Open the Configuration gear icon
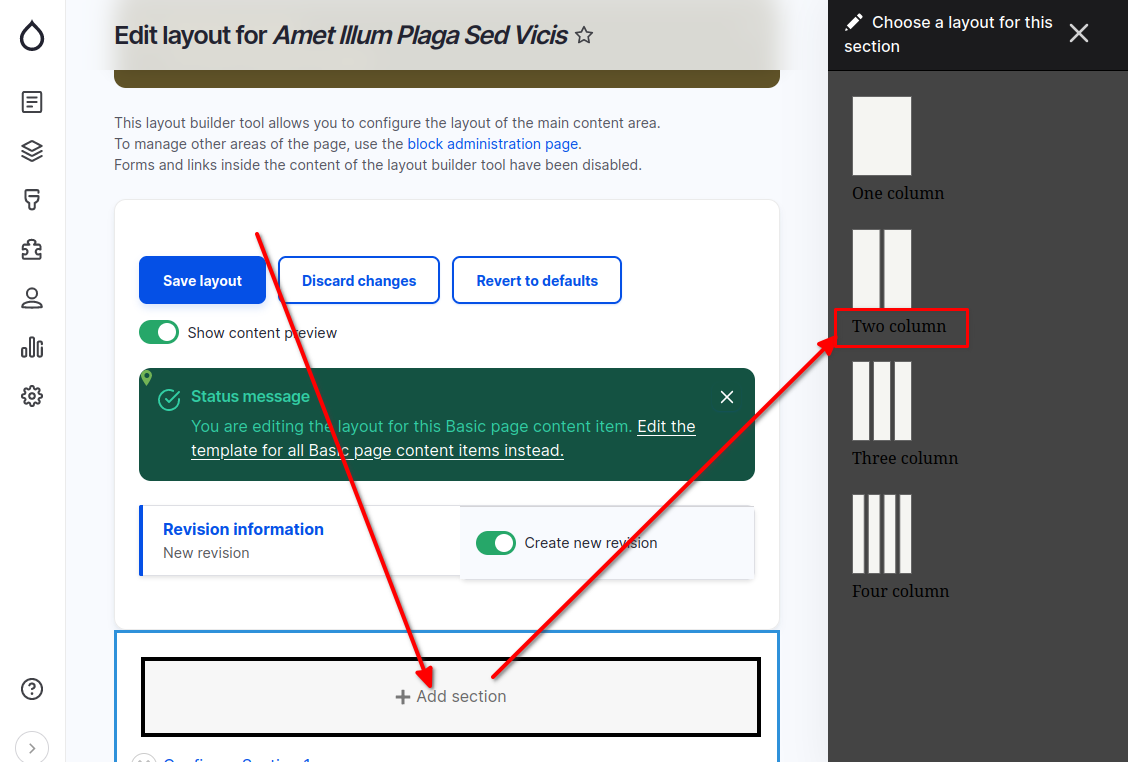Screen dimensions: 1128x762 click(32, 395)
